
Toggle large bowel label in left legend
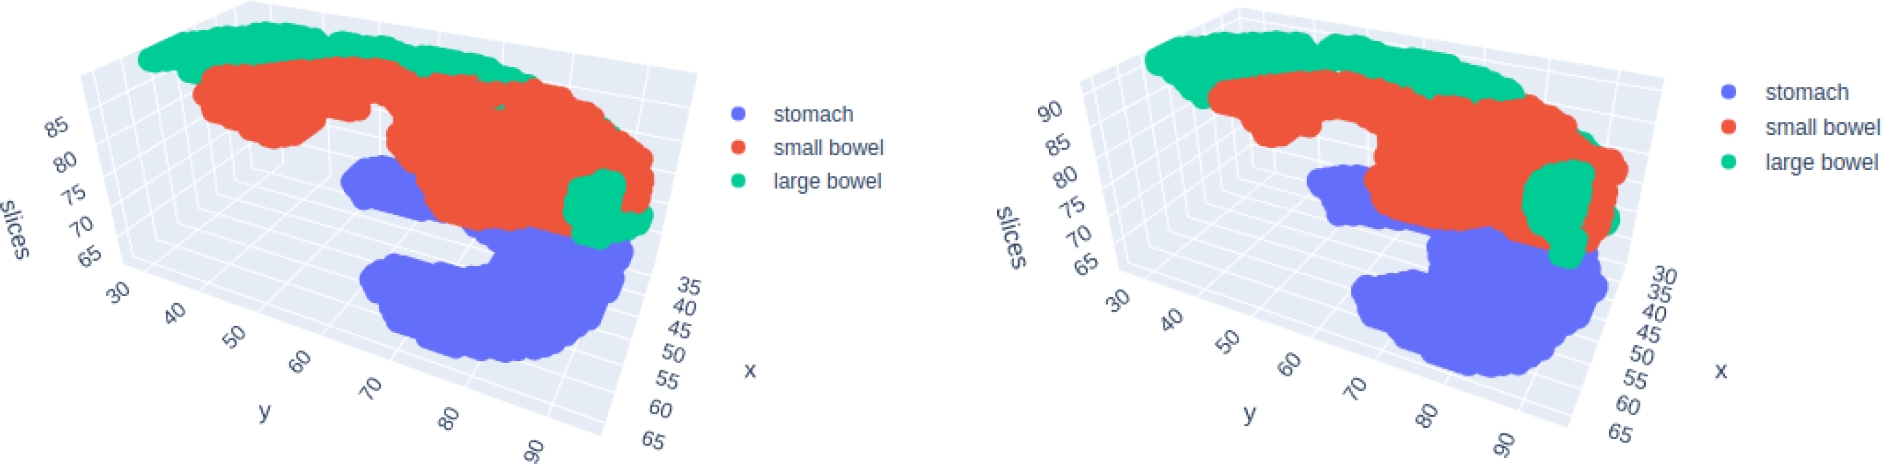[x=827, y=181]
